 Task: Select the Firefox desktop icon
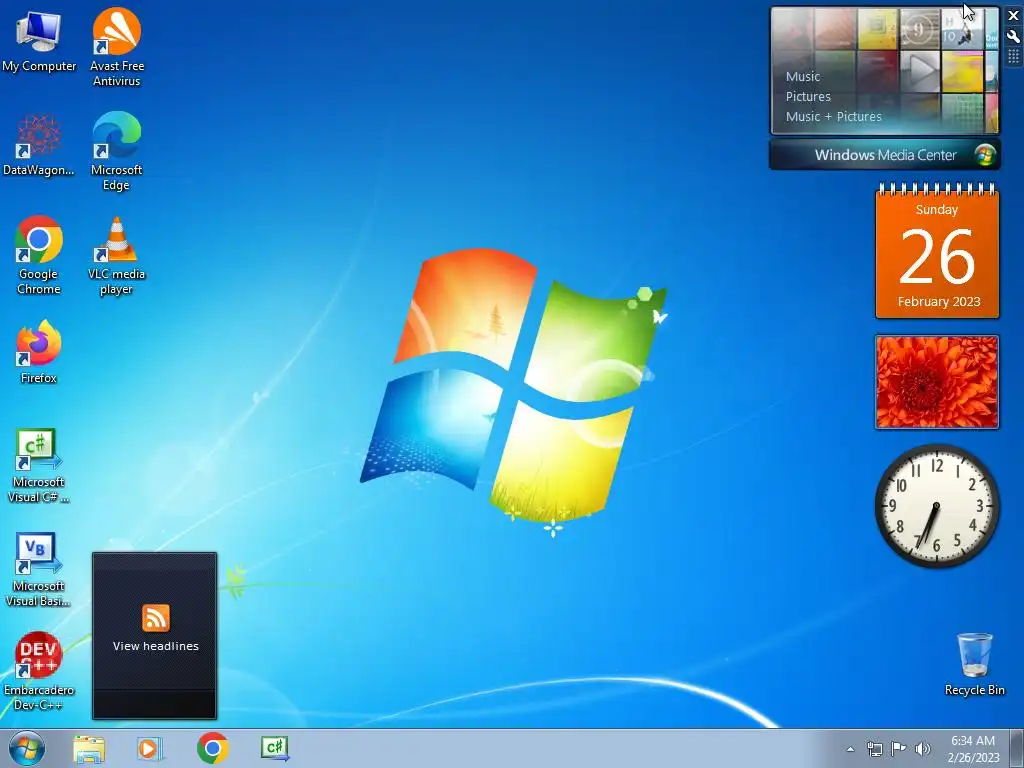click(39, 351)
